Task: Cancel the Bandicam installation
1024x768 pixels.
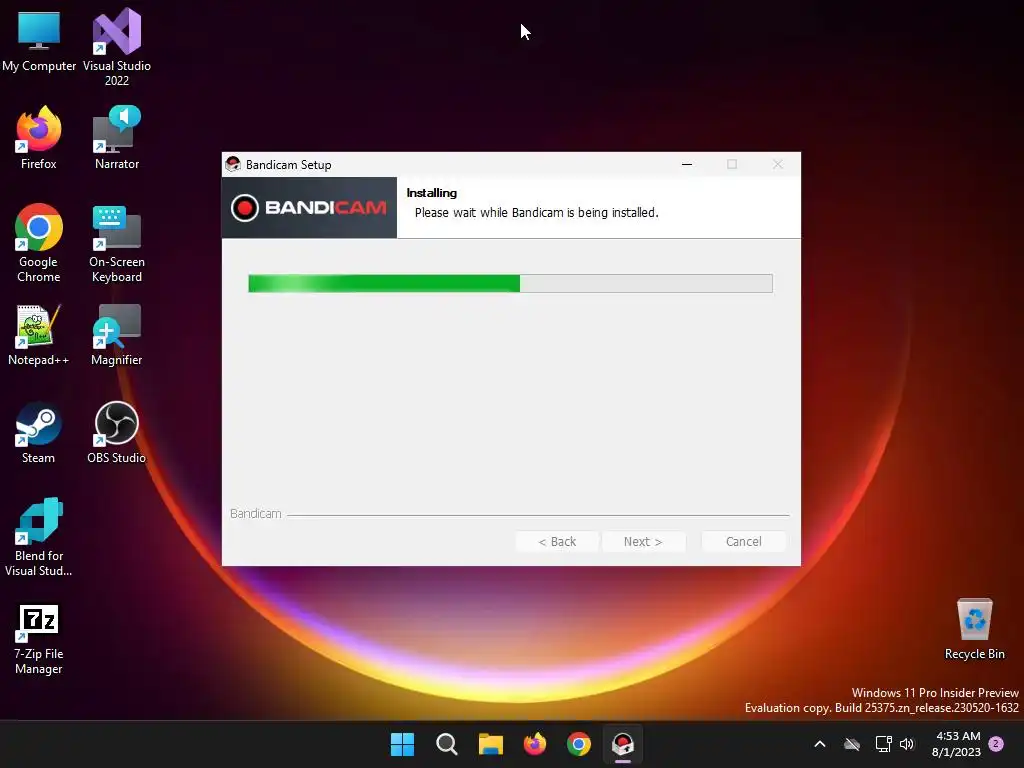Action: coord(743,541)
